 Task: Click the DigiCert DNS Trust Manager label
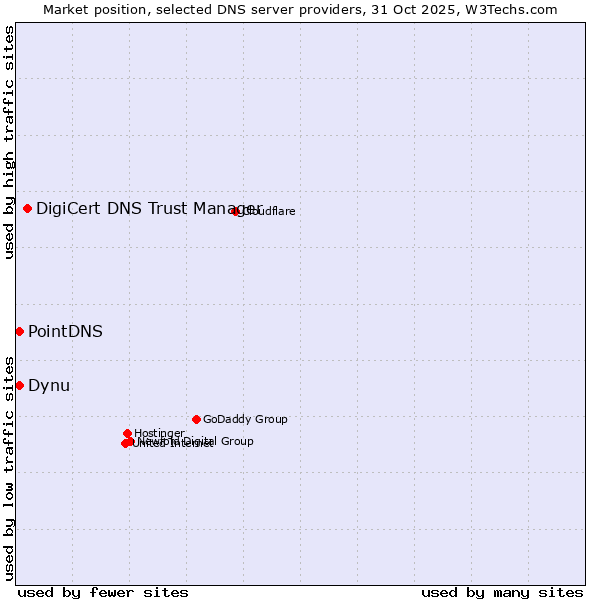(x=148, y=208)
